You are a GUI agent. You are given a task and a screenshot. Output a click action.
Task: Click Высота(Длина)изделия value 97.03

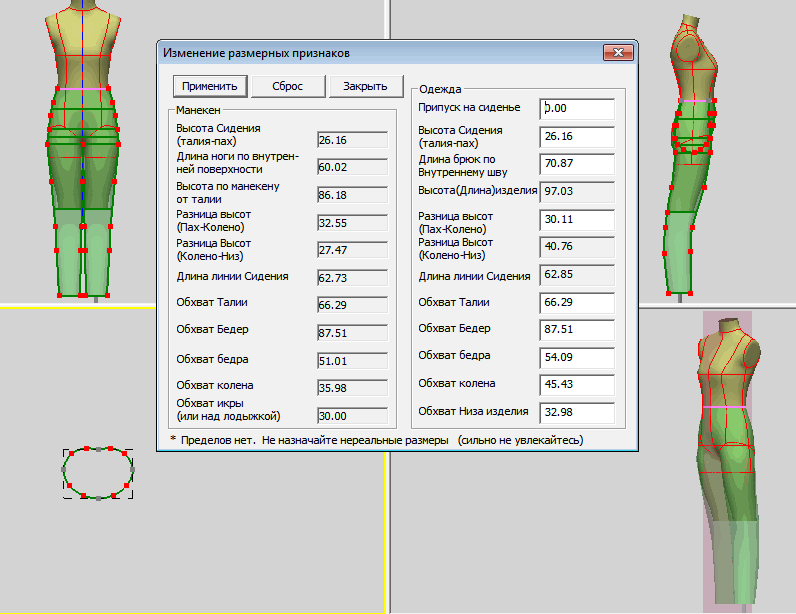point(577,191)
